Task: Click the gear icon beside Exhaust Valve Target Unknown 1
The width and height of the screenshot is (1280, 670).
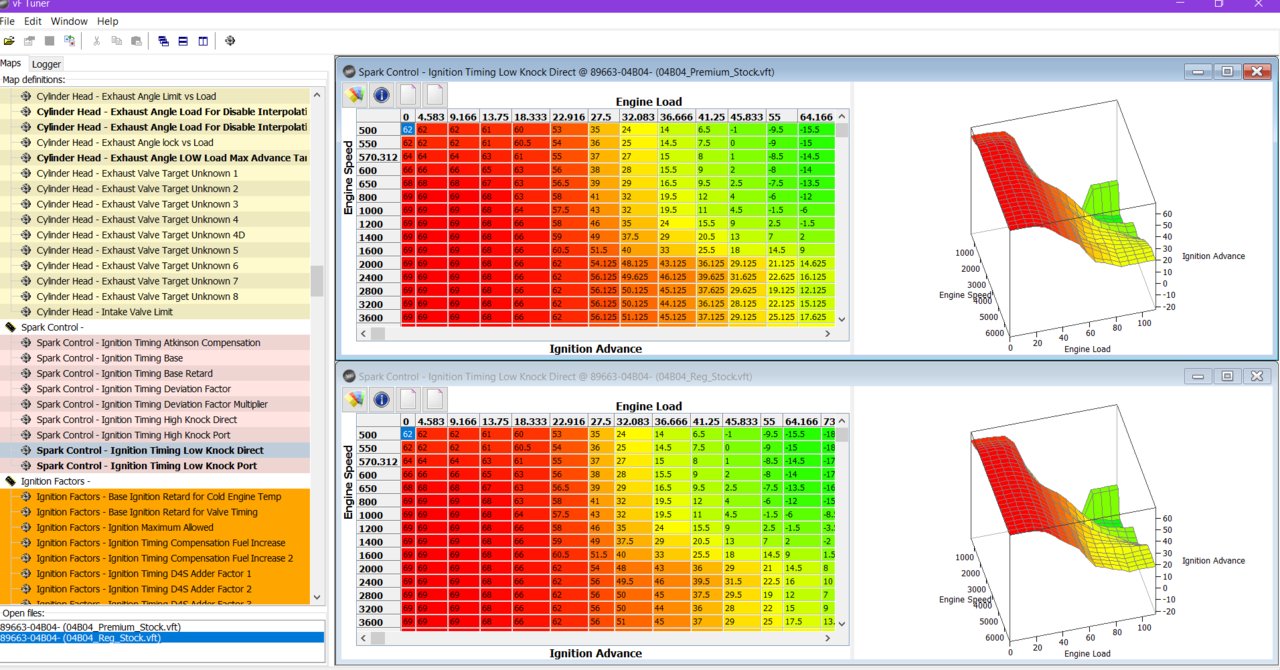Action: [x=26, y=173]
